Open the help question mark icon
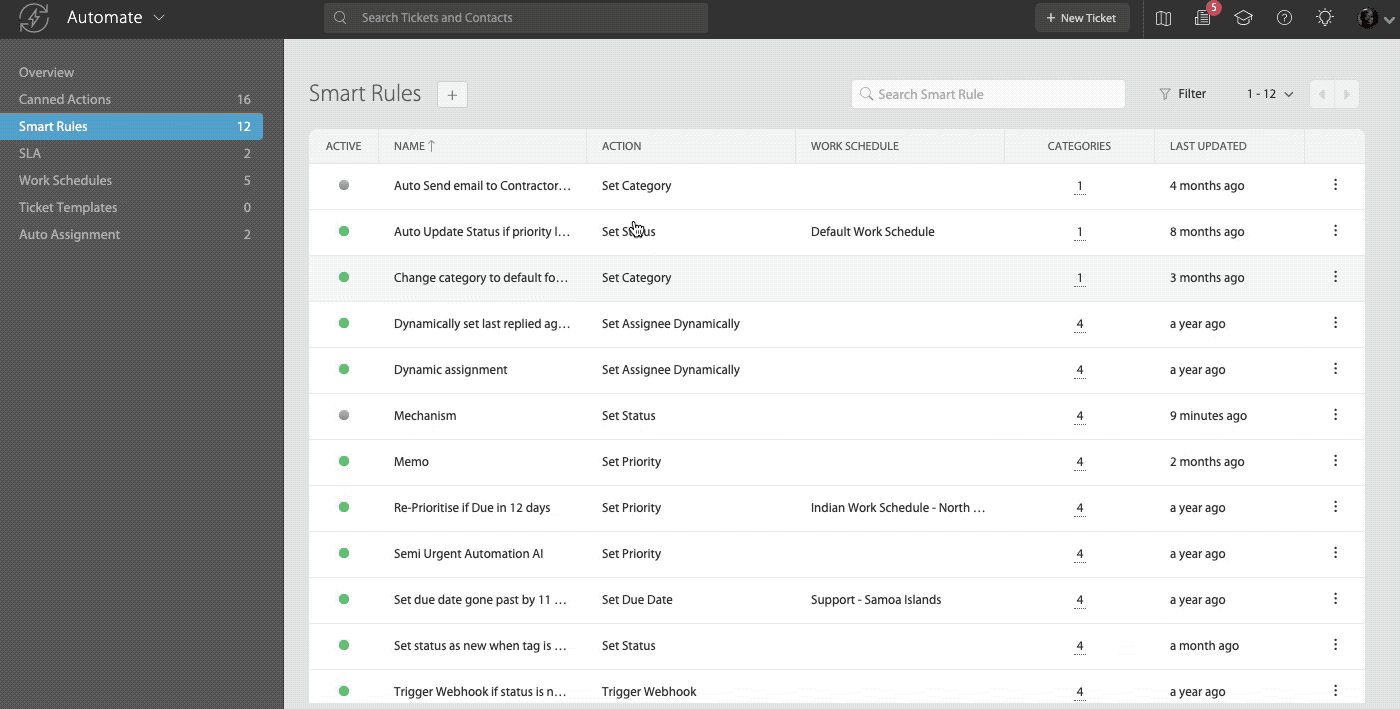Viewport: 1400px width, 709px height. 1285,18
